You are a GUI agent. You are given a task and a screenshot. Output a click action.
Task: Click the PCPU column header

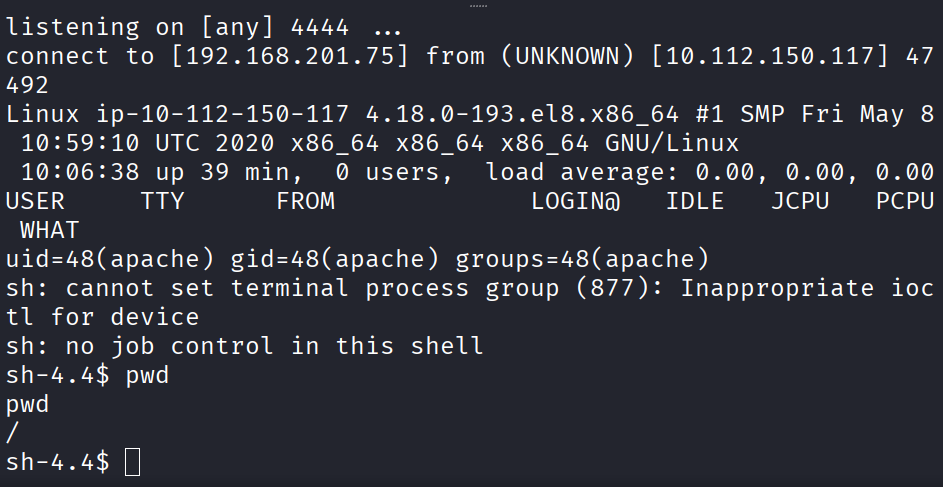pos(905,201)
